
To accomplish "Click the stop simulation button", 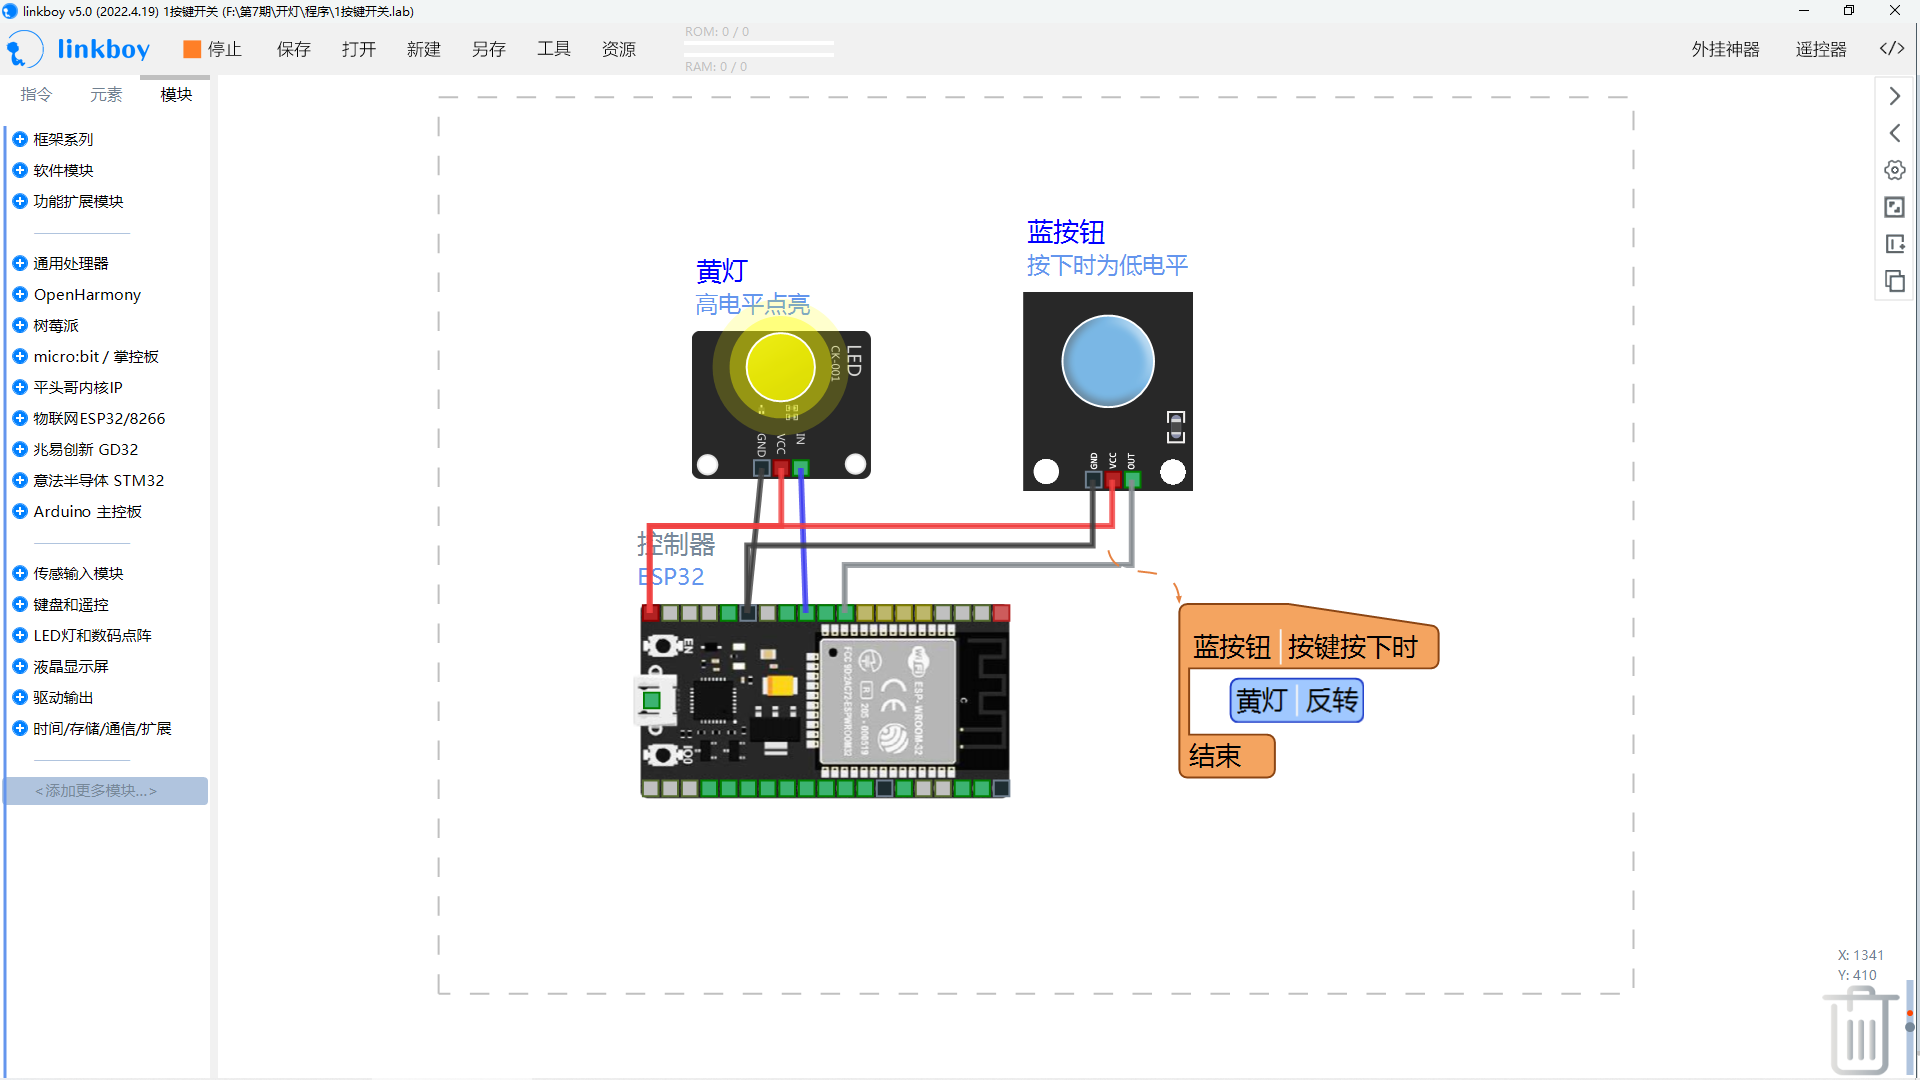I will 211,49.
